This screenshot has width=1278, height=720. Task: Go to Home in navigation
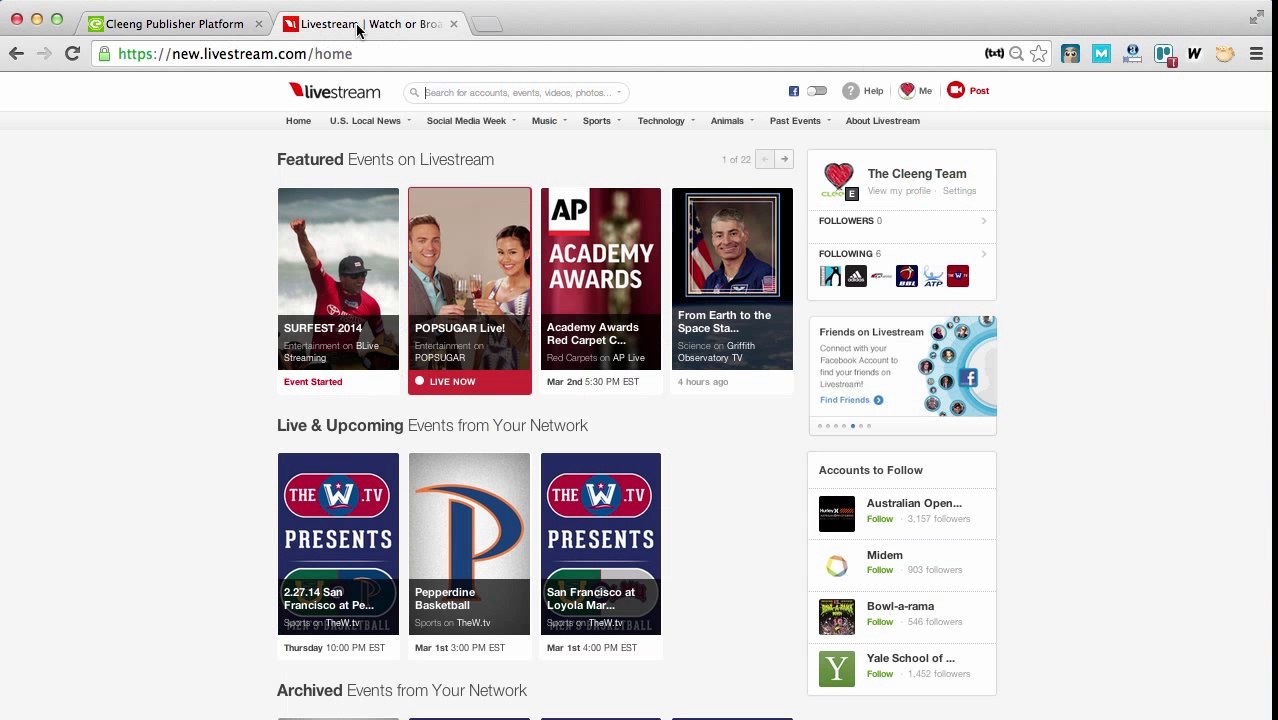pyautogui.click(x=298, y=121)
